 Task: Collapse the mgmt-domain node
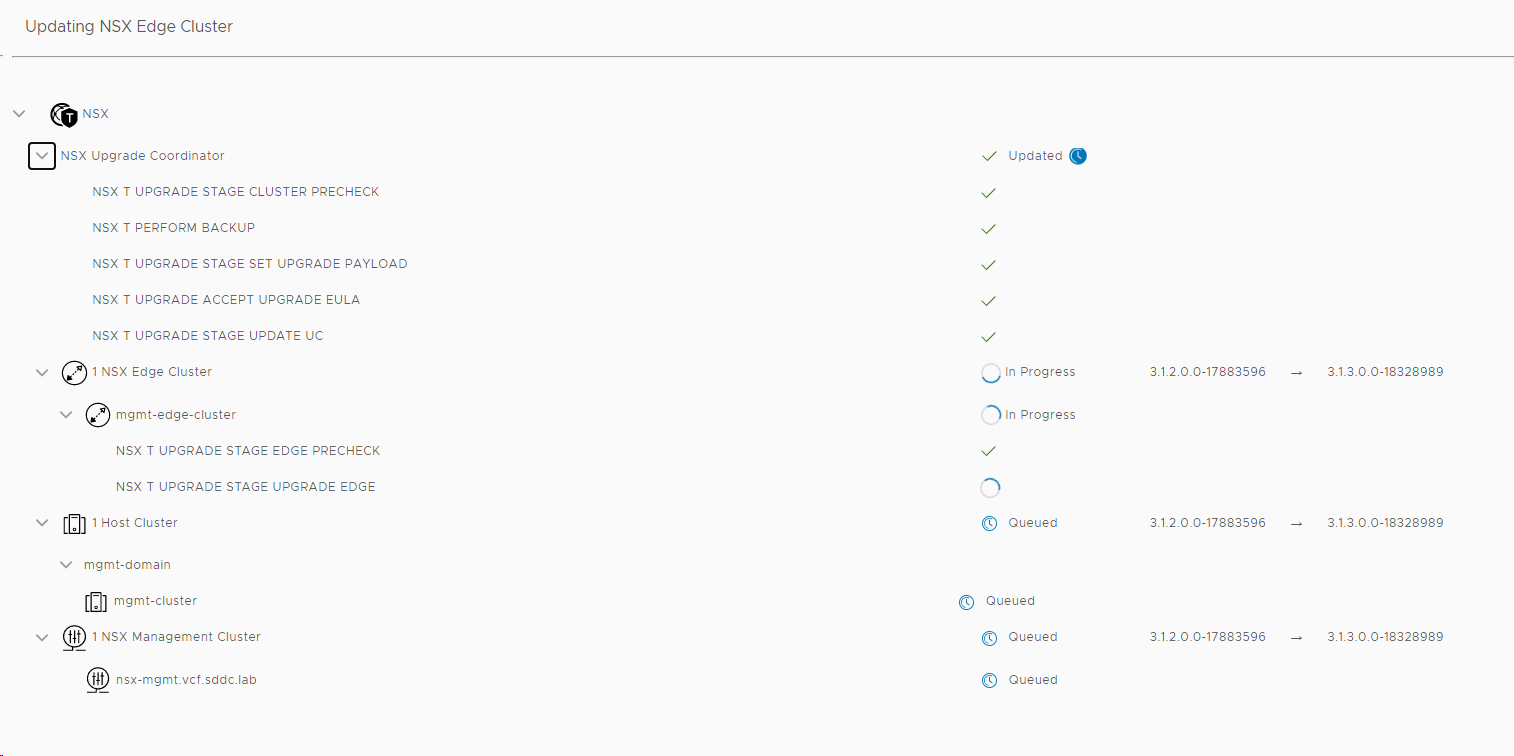coord(66,565)
